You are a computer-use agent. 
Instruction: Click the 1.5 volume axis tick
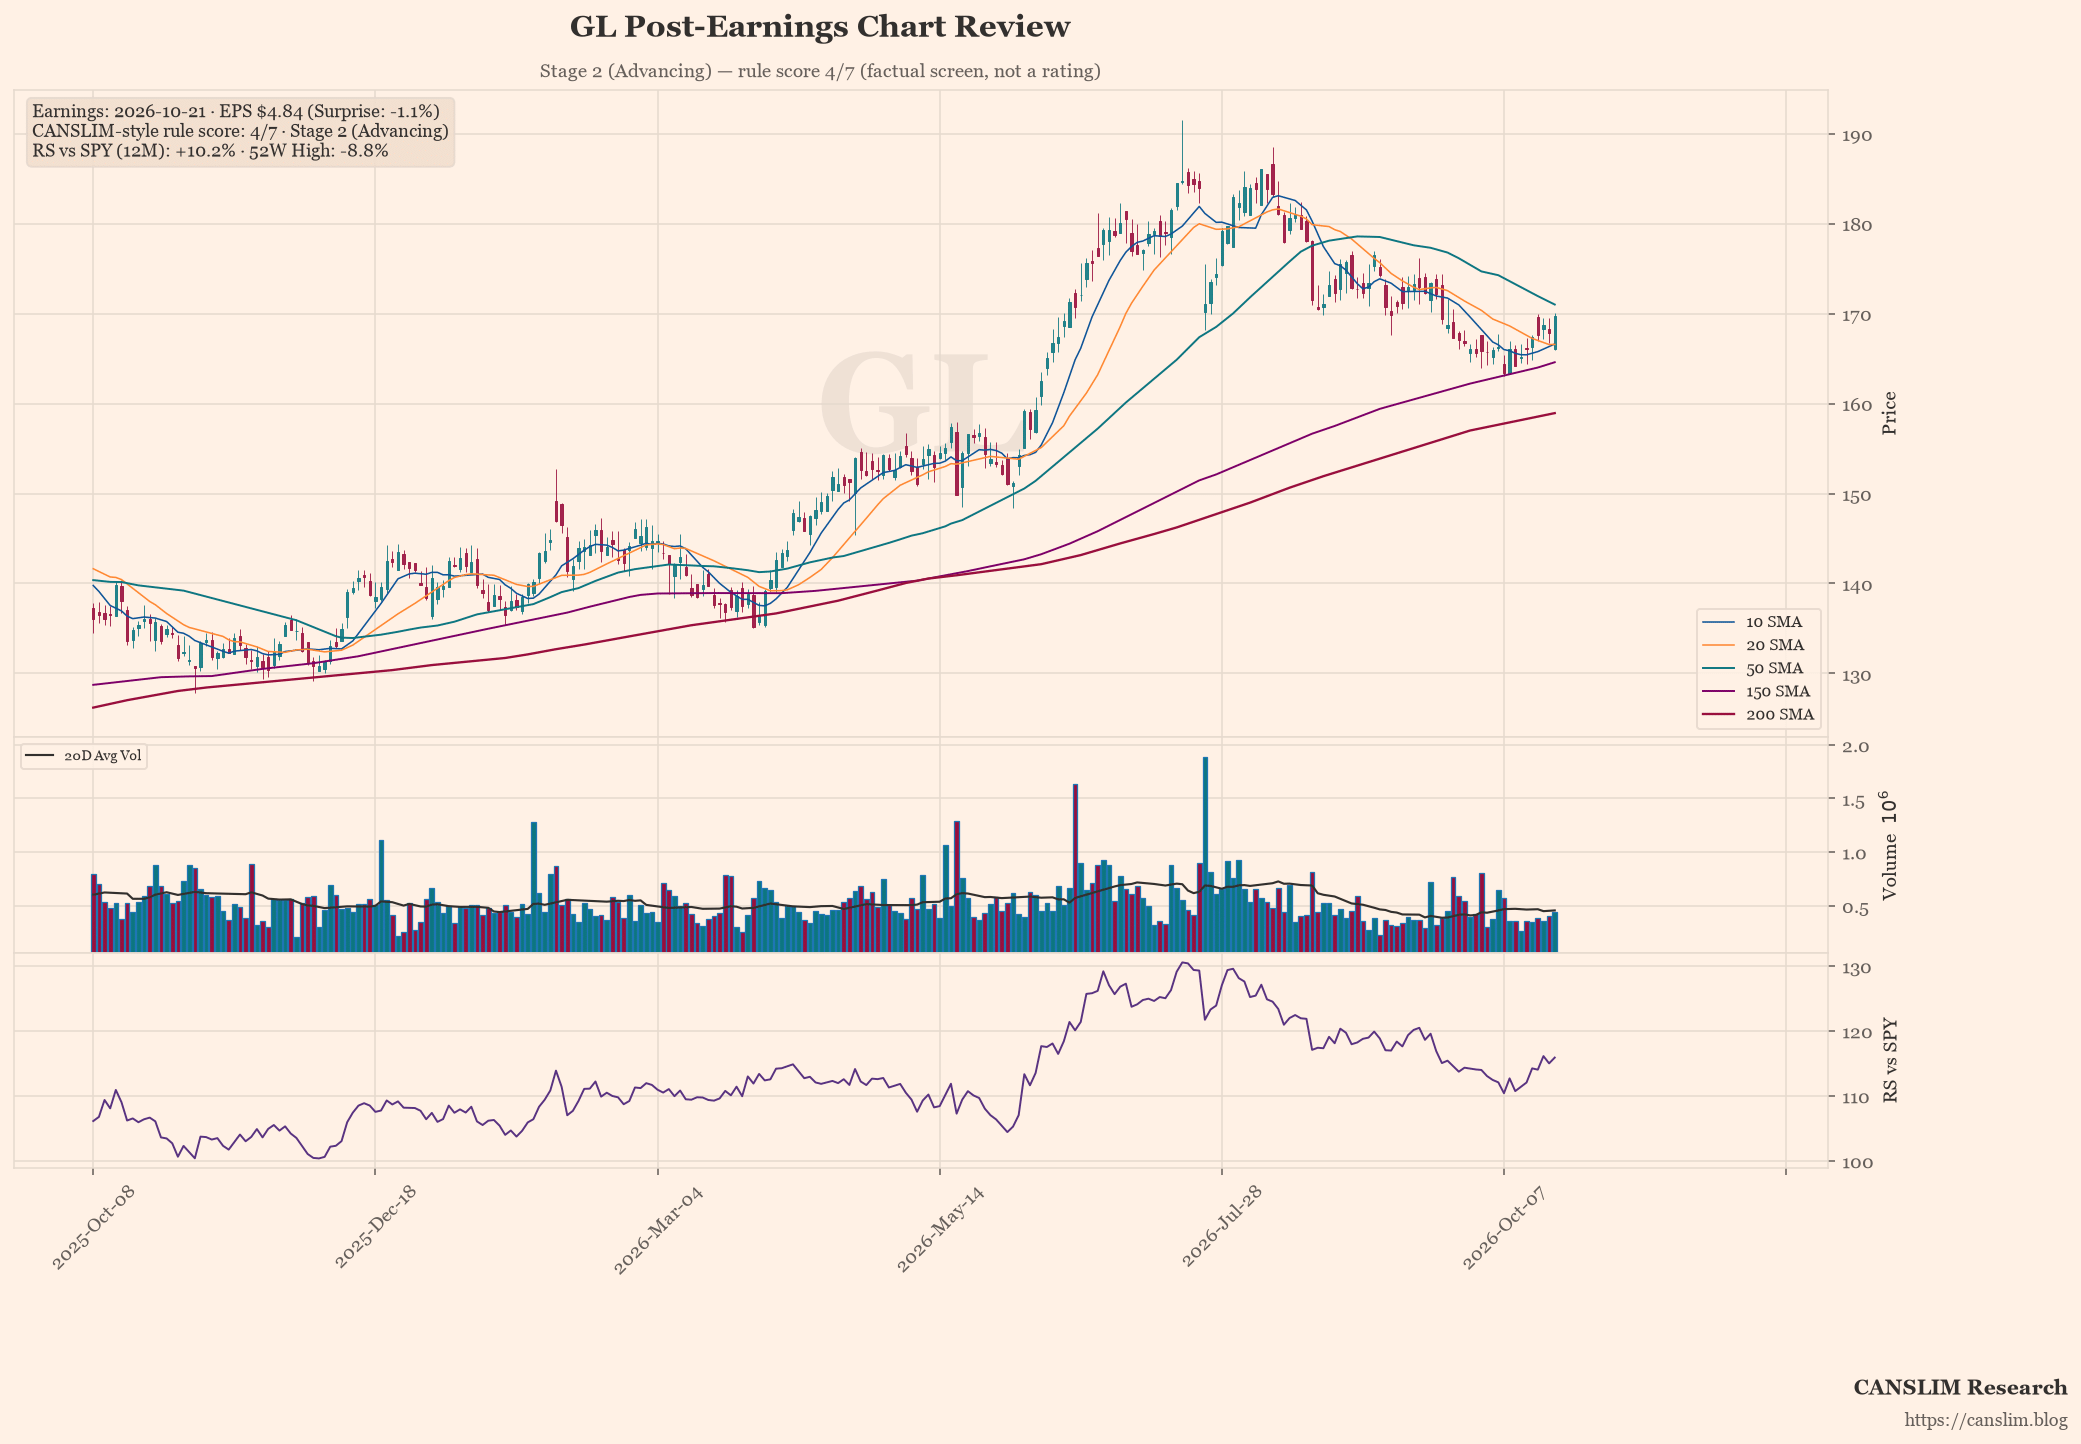coord(1856,800)
